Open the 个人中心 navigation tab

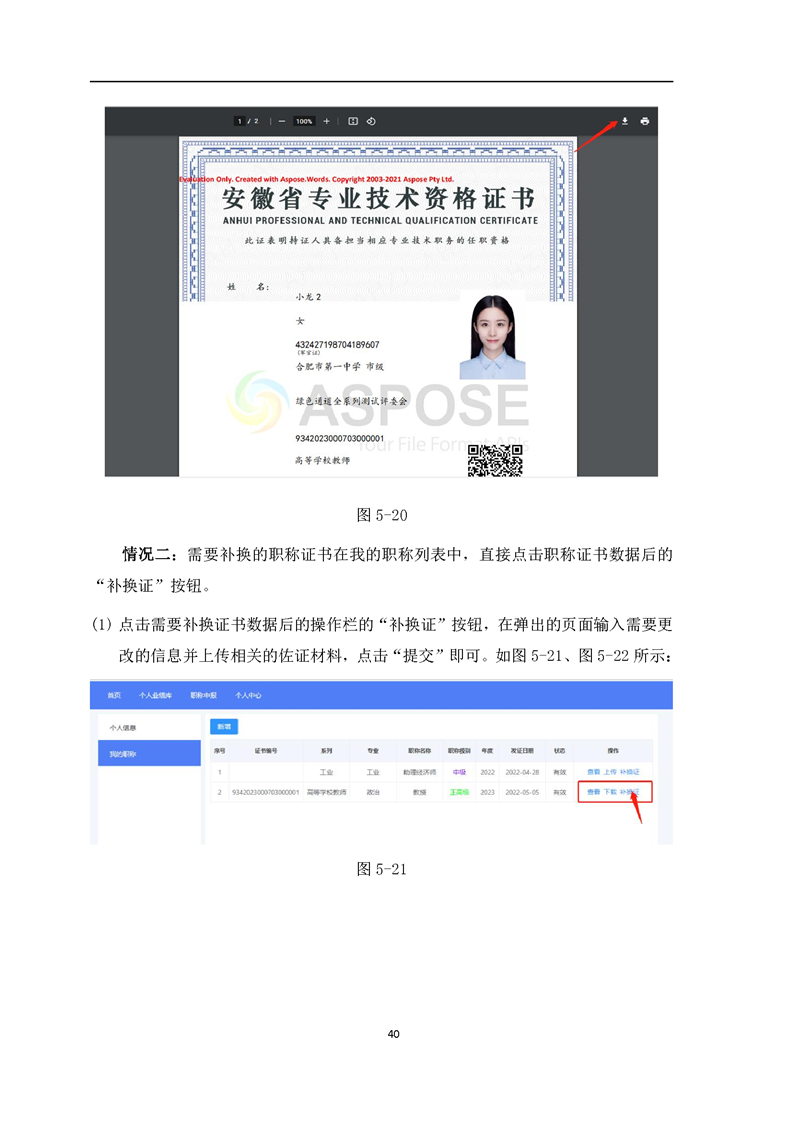coord(248,695)
